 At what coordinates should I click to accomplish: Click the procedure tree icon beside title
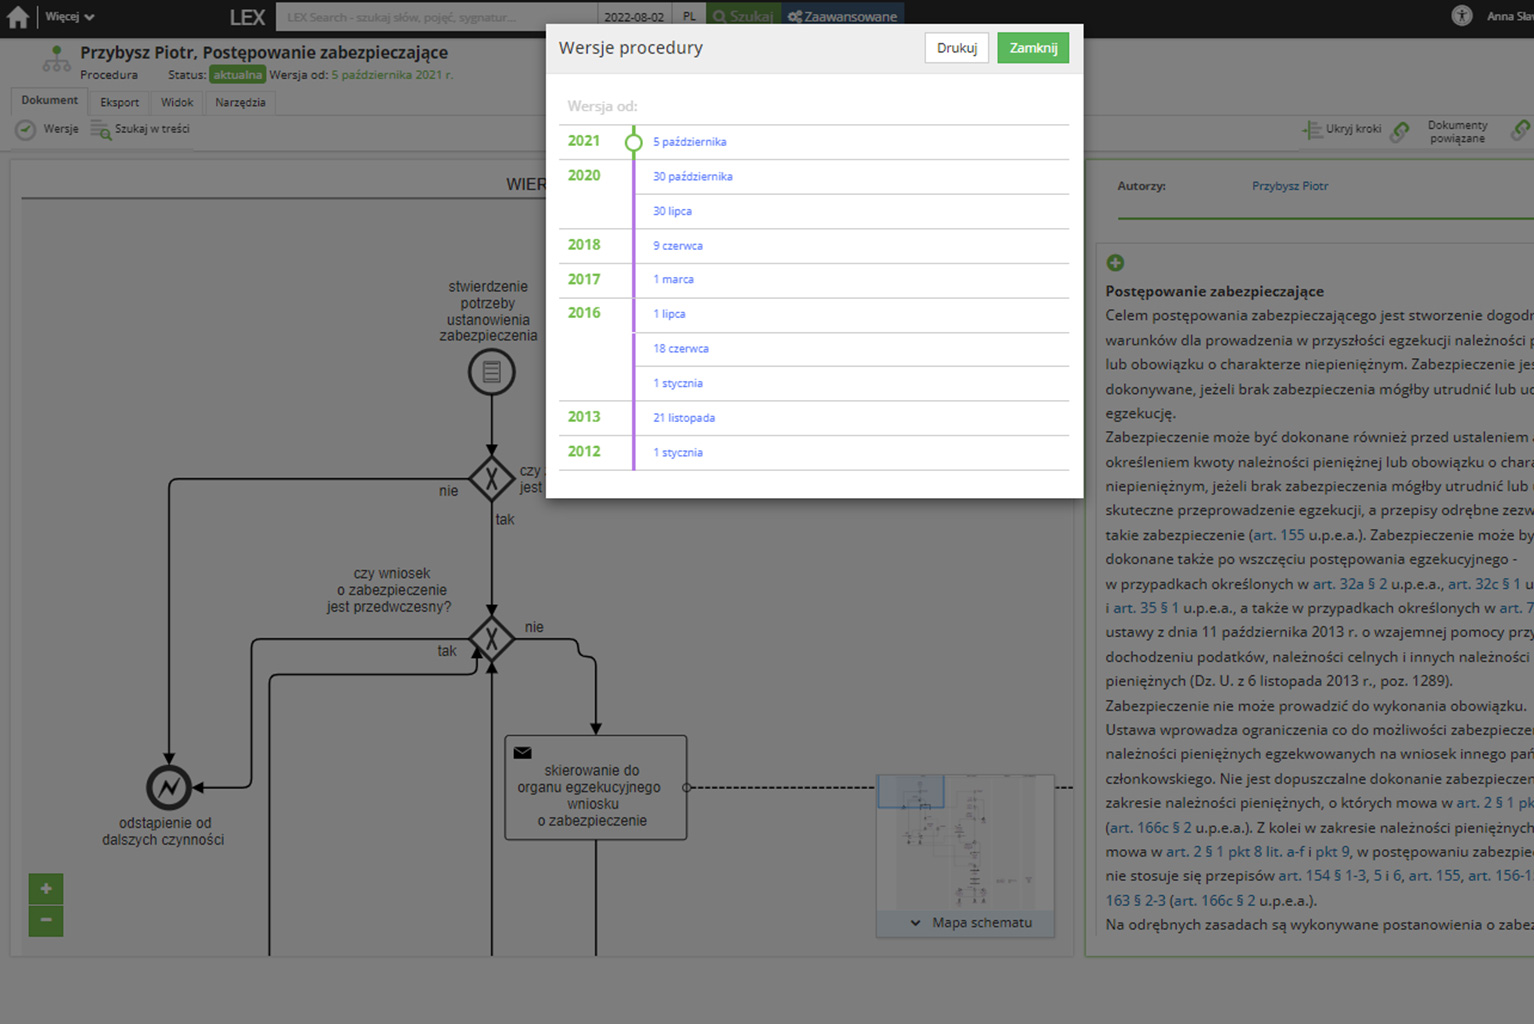coord(56,60)
